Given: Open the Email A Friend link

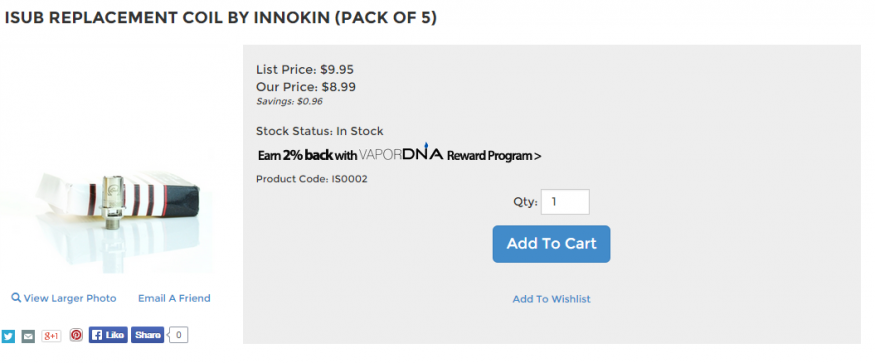Looking at the screenshot, I should (174, 298).
